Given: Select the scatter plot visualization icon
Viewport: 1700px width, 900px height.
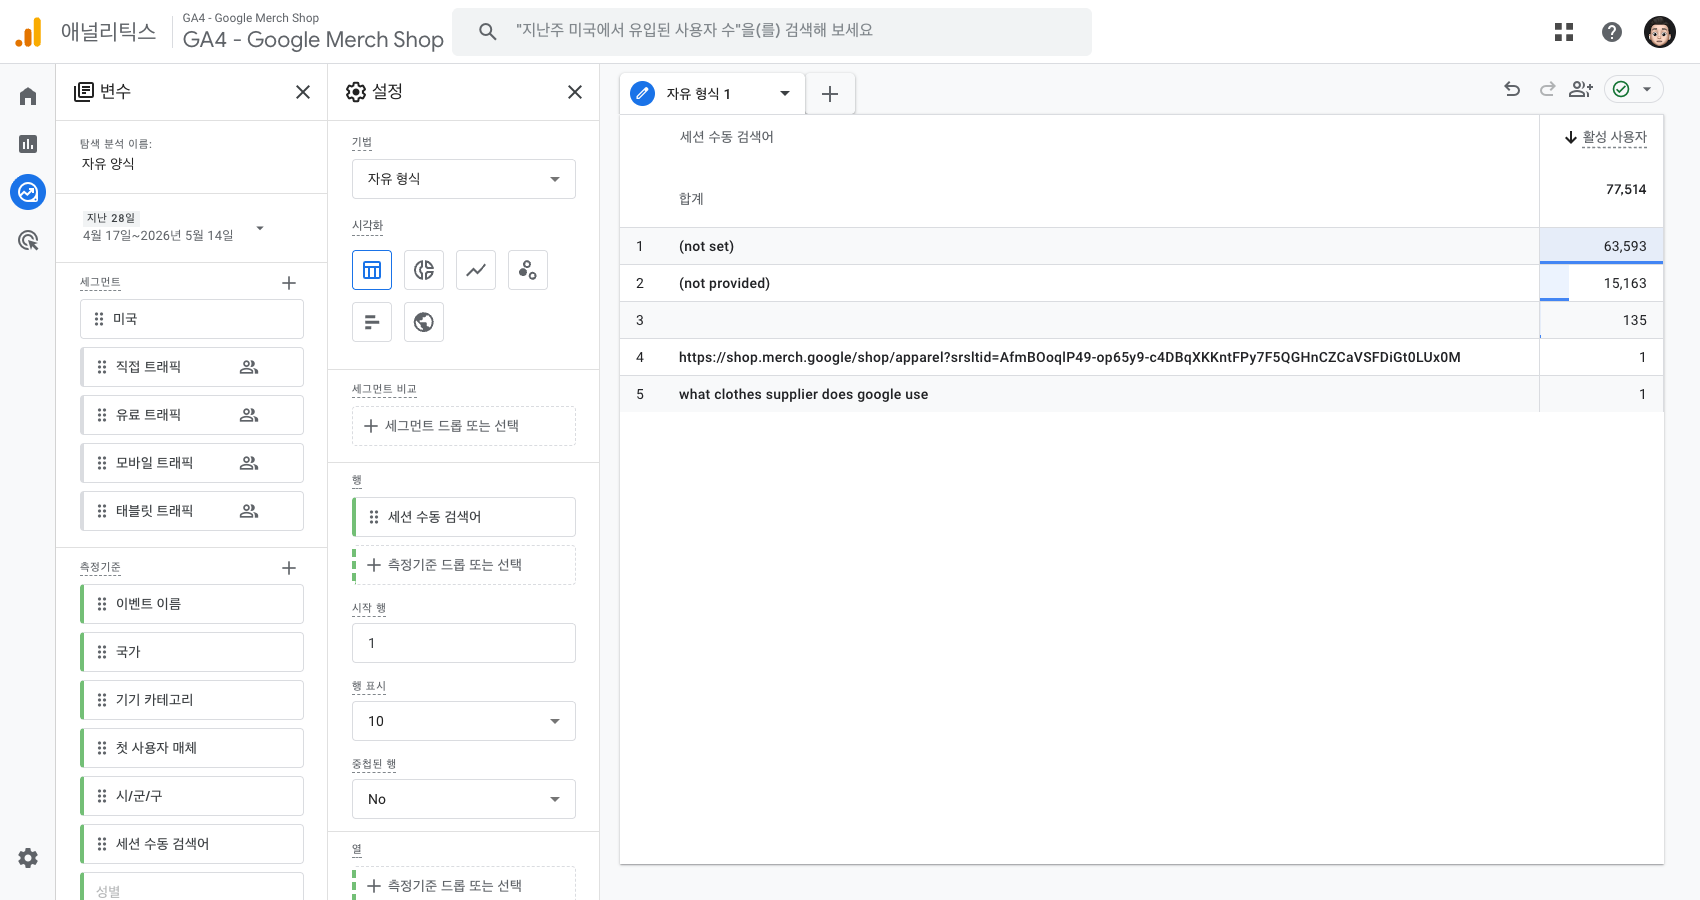Looking at the screenshot, I should (x=528, y=270).
